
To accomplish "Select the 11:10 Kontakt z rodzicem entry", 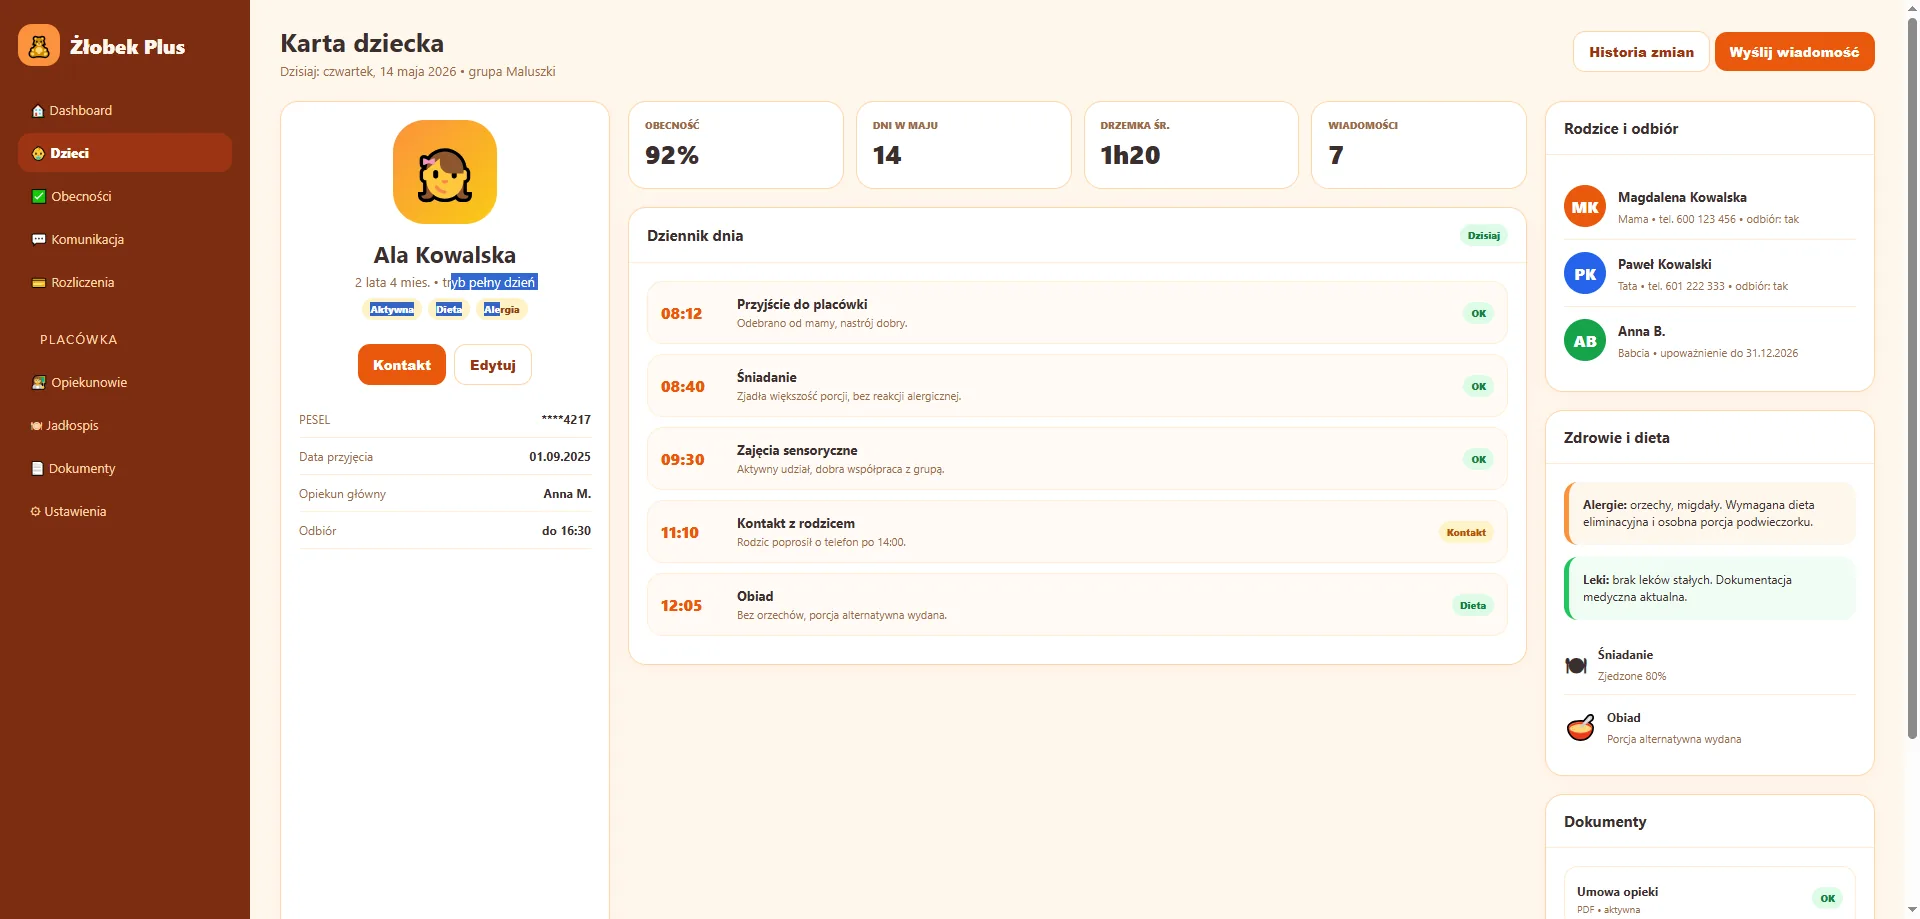I will (1077, 532).
